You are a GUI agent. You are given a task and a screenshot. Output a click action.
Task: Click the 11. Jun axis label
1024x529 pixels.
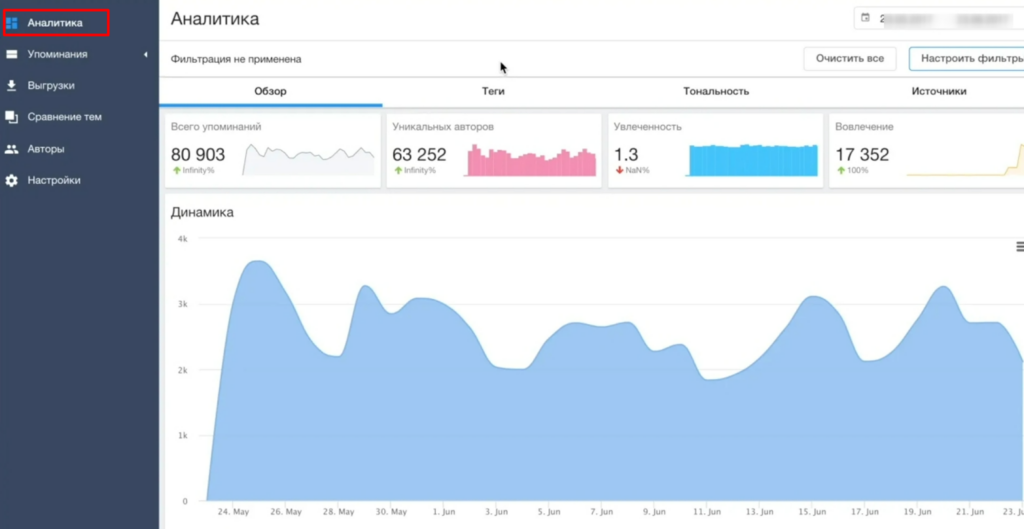[x=707, y=512]
